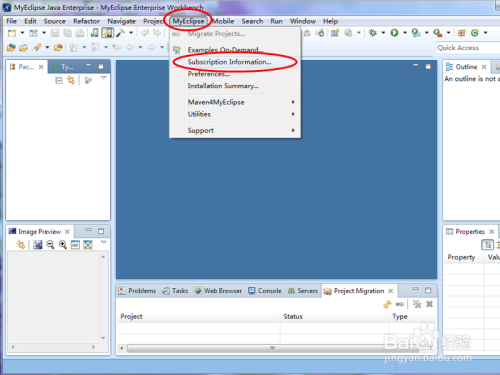This screenshot has width=500, height=375.
Task: Click actual size 100% icon in Image Preview
Action: point(75,245)
